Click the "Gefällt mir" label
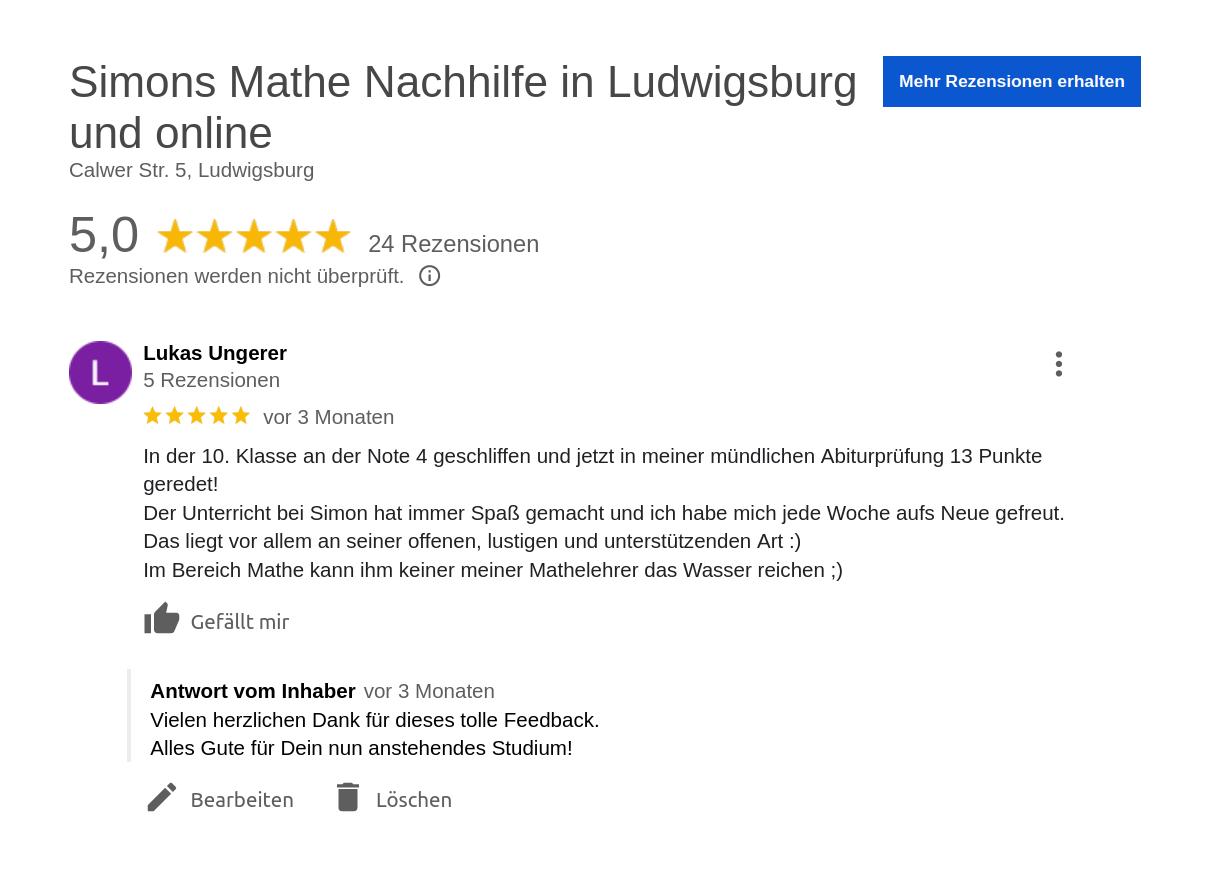This screenshot has width=1216, height=873. coord(239,622)
